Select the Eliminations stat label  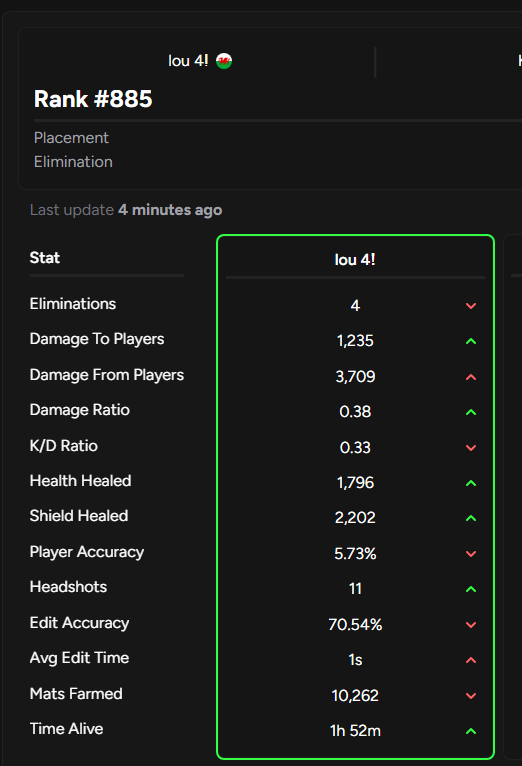pyautogui.click(x=73, y=304)
